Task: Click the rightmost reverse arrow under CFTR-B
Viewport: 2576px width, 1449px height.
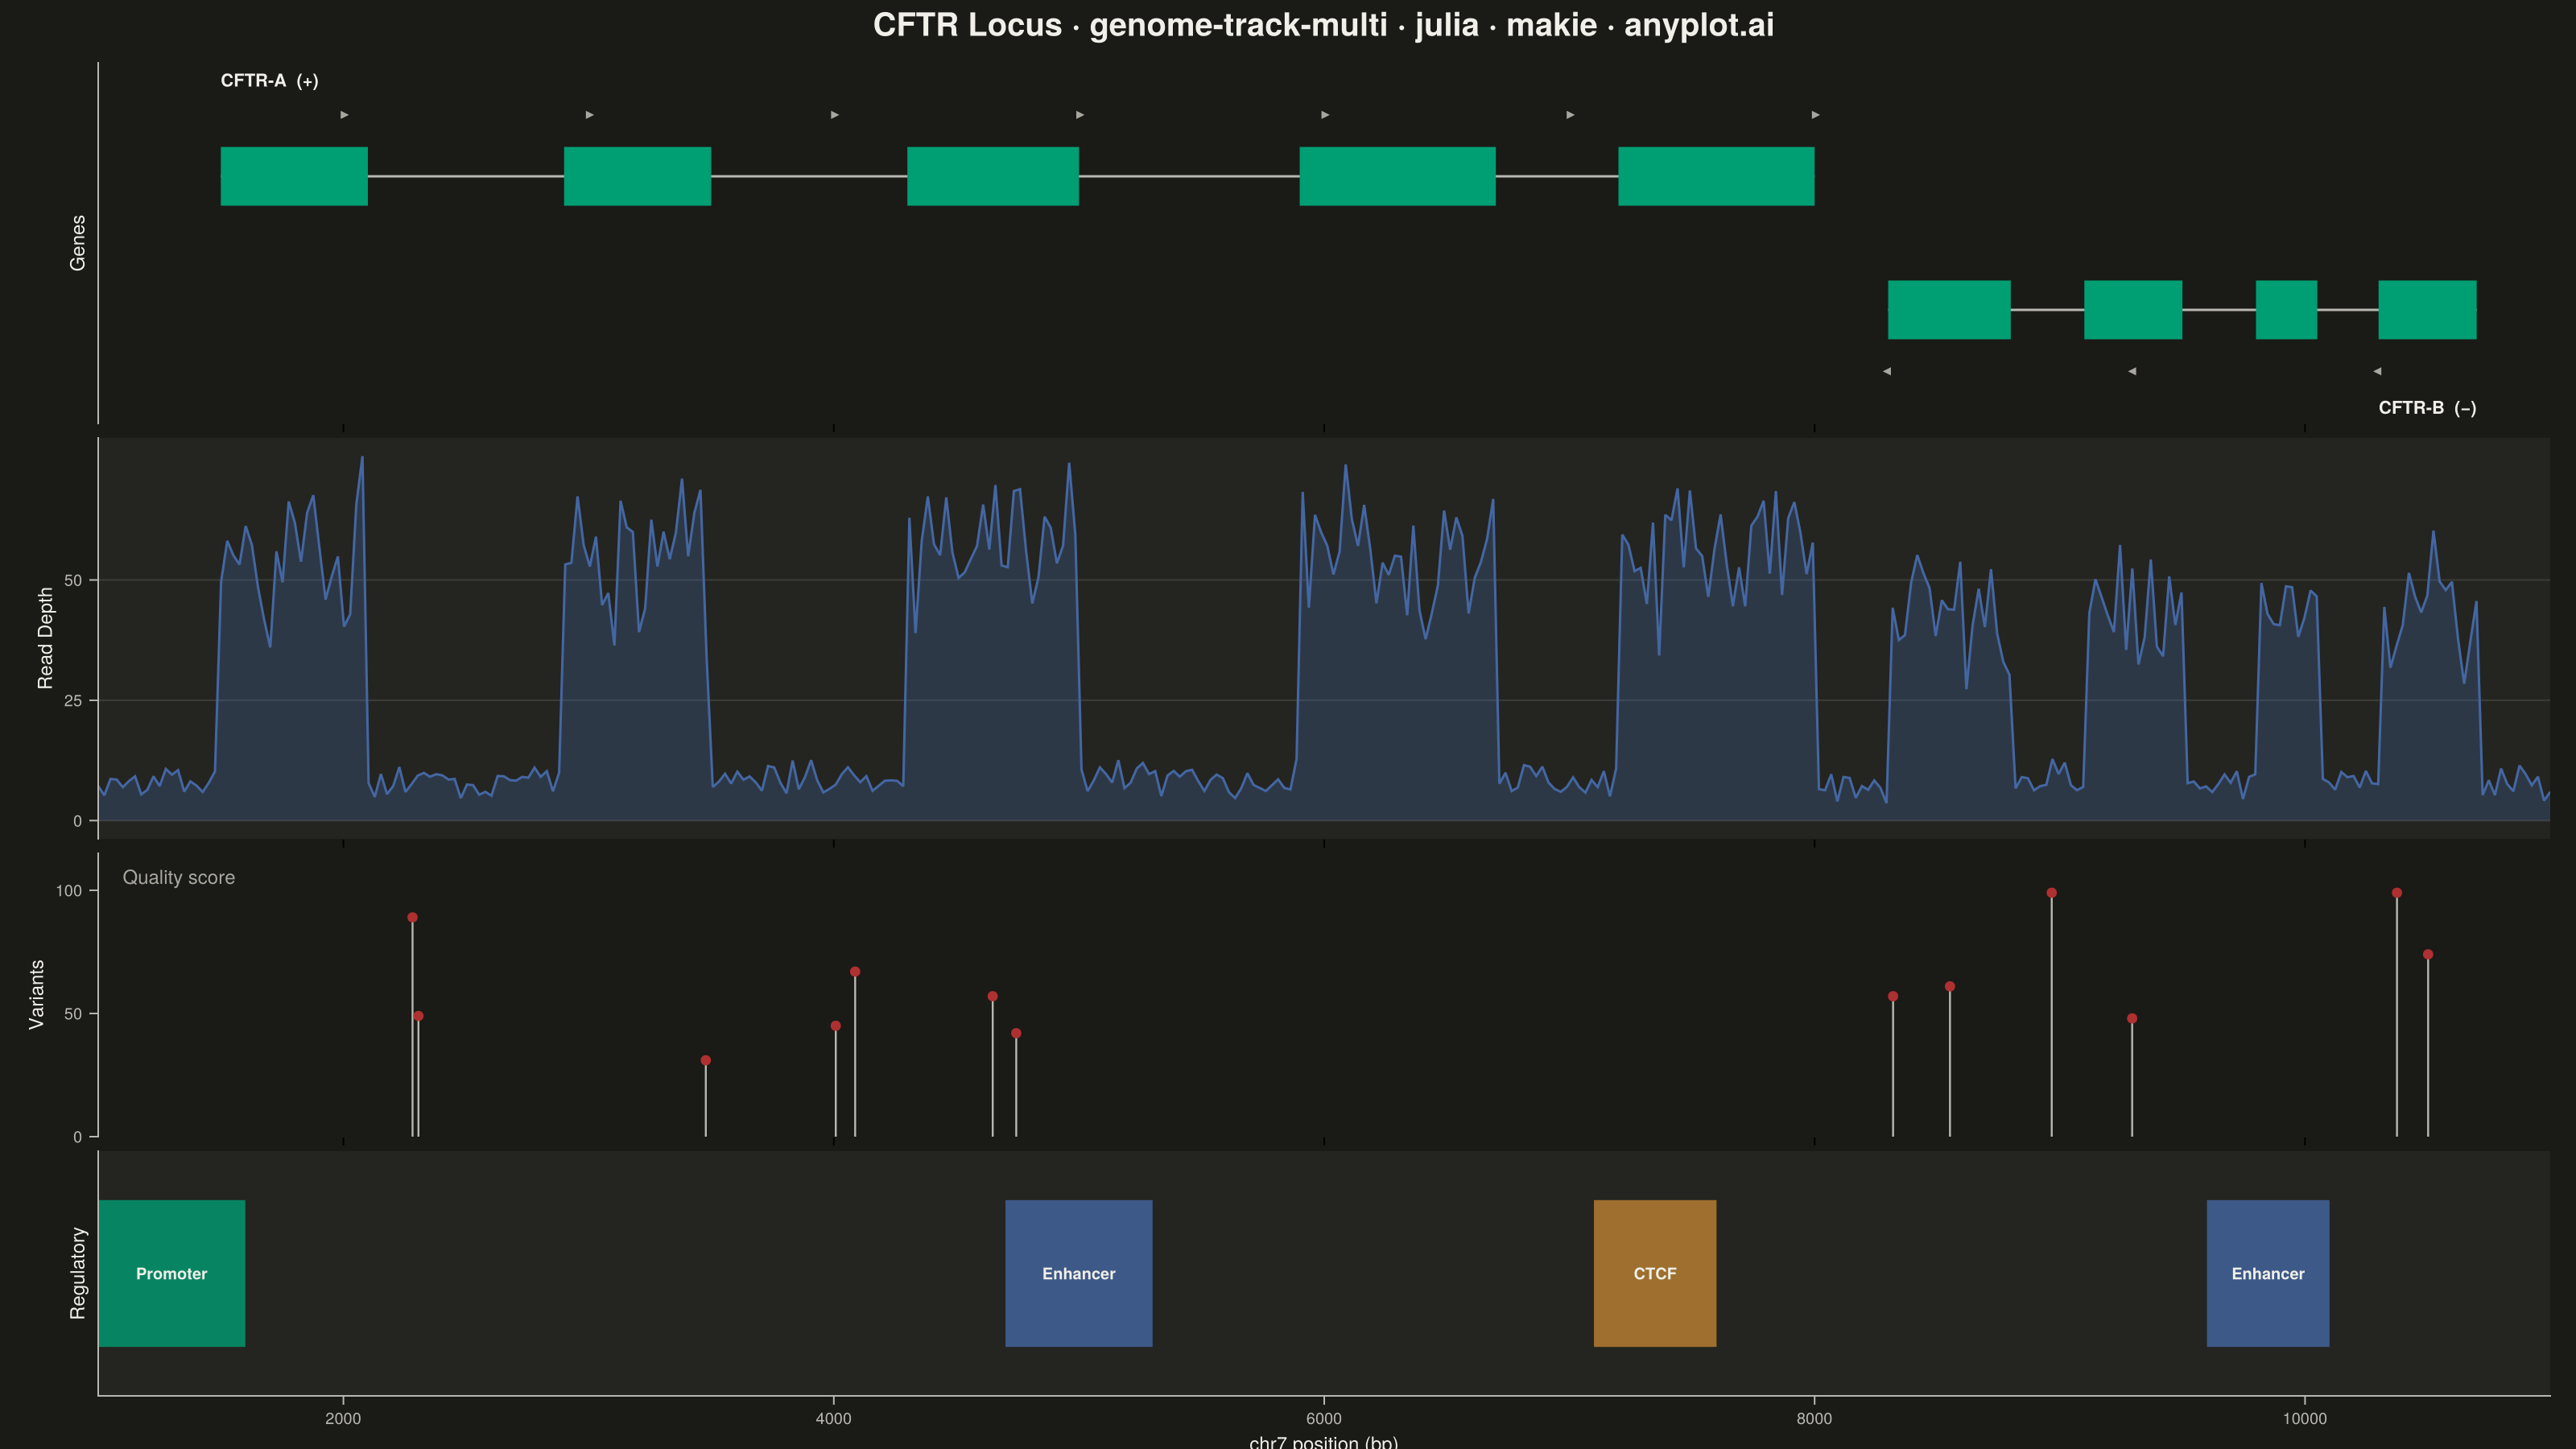Action: coord(2377,371)
